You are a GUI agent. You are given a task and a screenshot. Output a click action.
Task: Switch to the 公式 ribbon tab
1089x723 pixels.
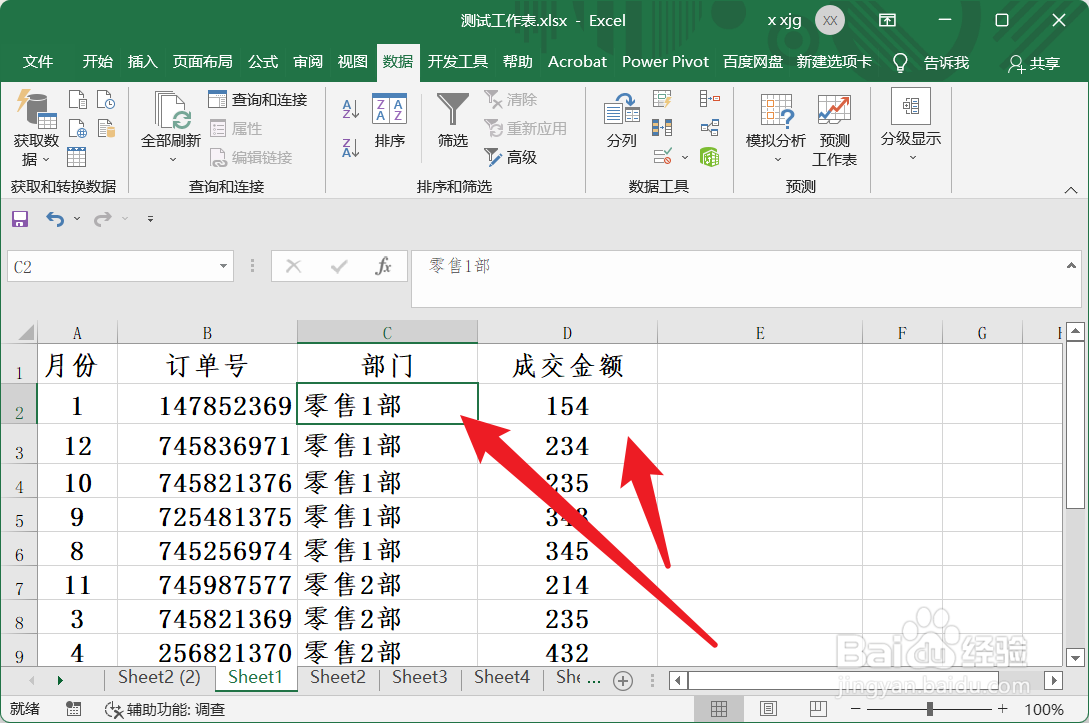262,61
